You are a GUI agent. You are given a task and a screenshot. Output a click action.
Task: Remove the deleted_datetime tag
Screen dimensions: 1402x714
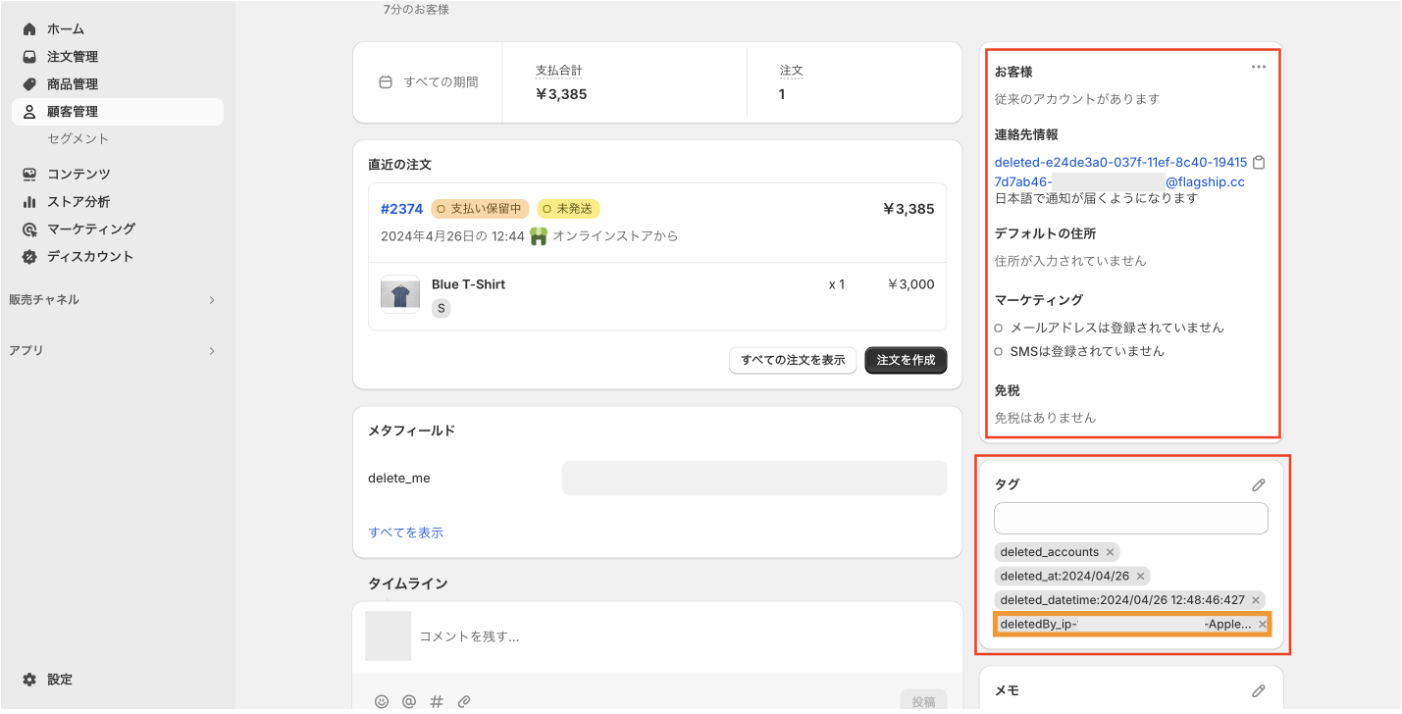pyautogui.click(x=1256, y=600)
